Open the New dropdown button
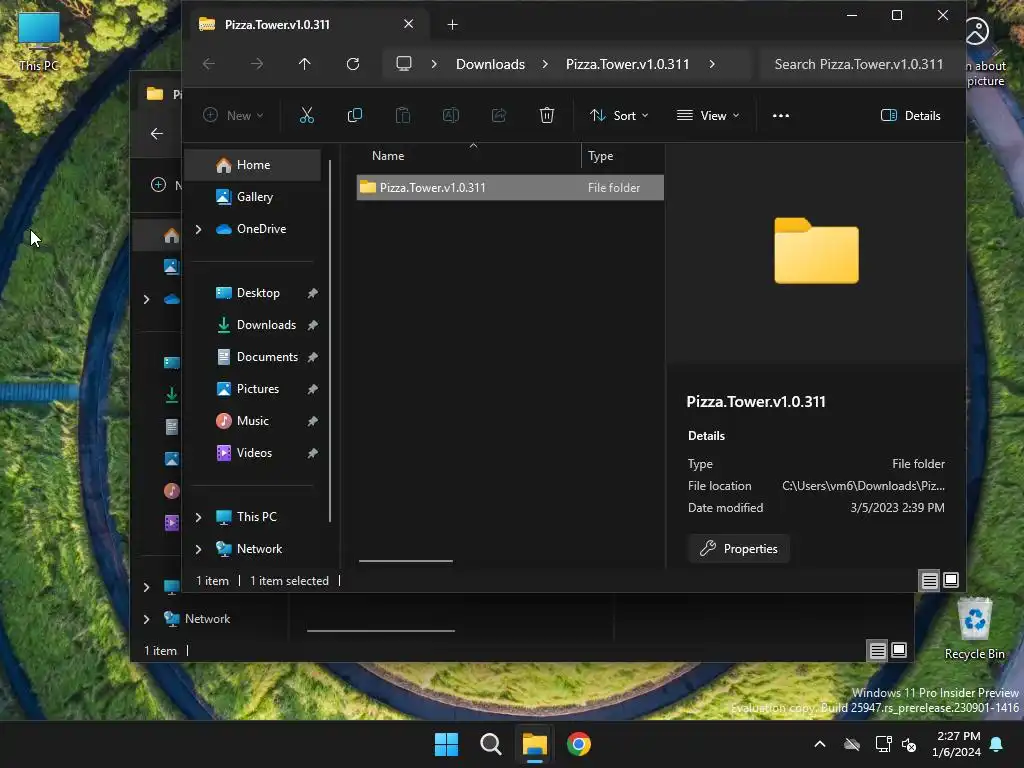1024x768 pixels. (x=233, y=116)
